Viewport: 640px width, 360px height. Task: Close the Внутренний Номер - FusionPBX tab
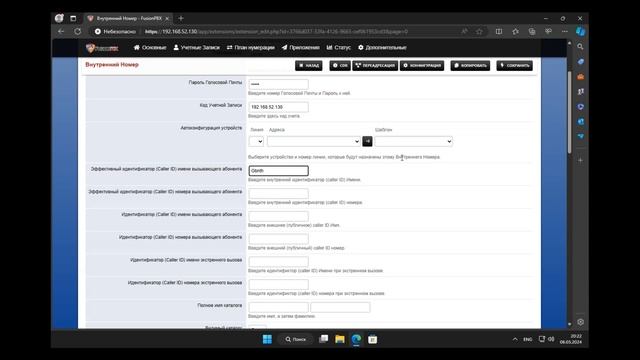coord(167,18)
